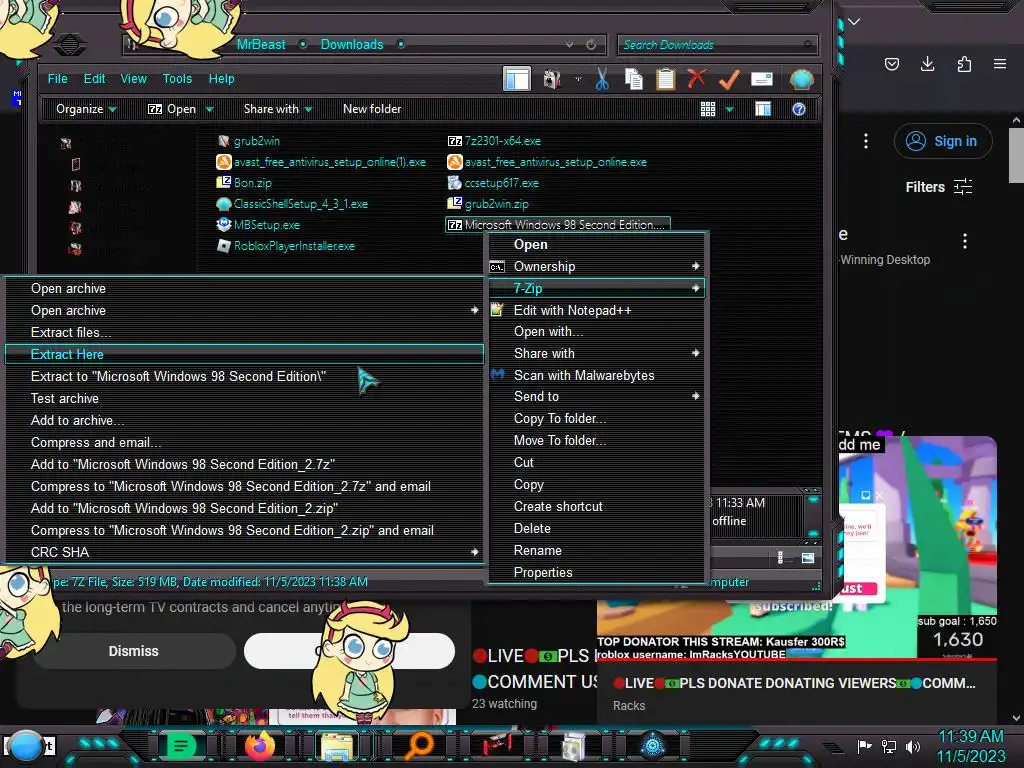The width and height of the screenshot is (1024, 768).
Task: Open Firefox downloads arrow icon
Action: (927, 64)
